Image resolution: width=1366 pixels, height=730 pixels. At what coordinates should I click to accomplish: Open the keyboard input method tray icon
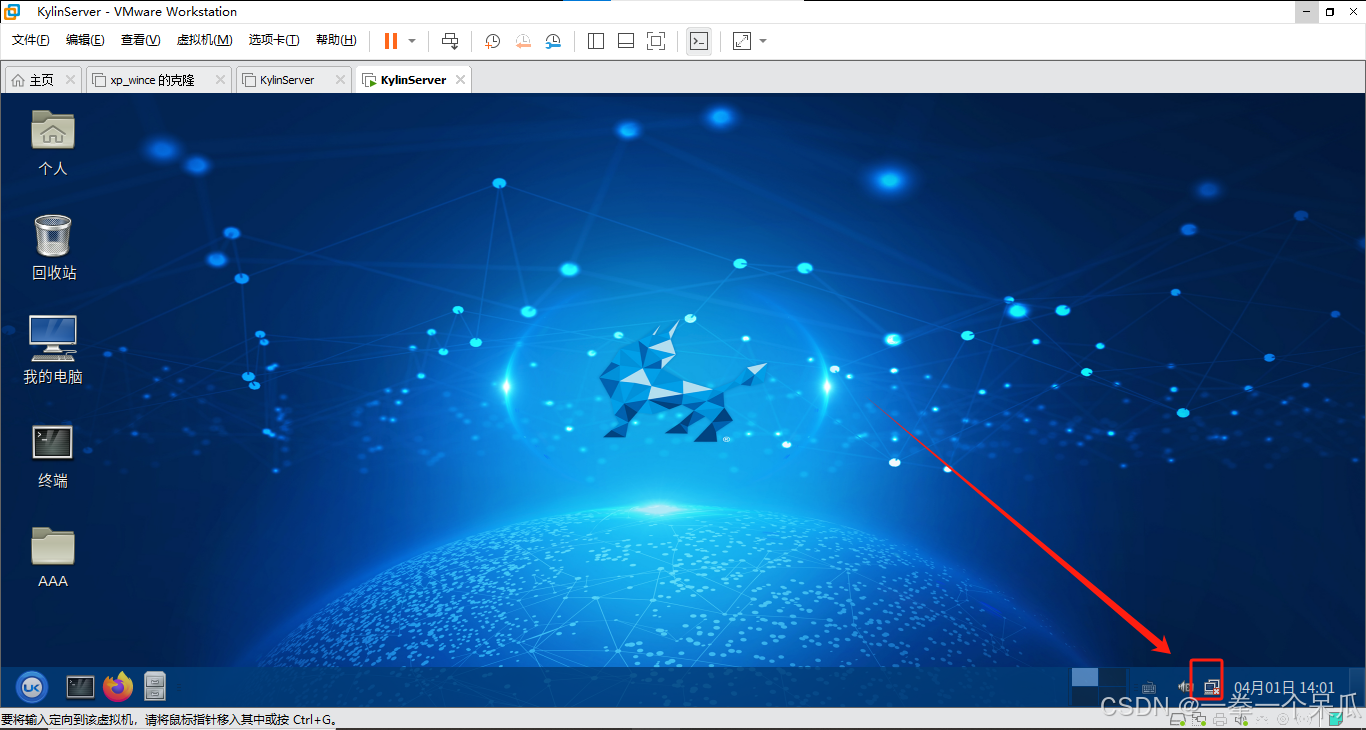(x=1149, y=687)
